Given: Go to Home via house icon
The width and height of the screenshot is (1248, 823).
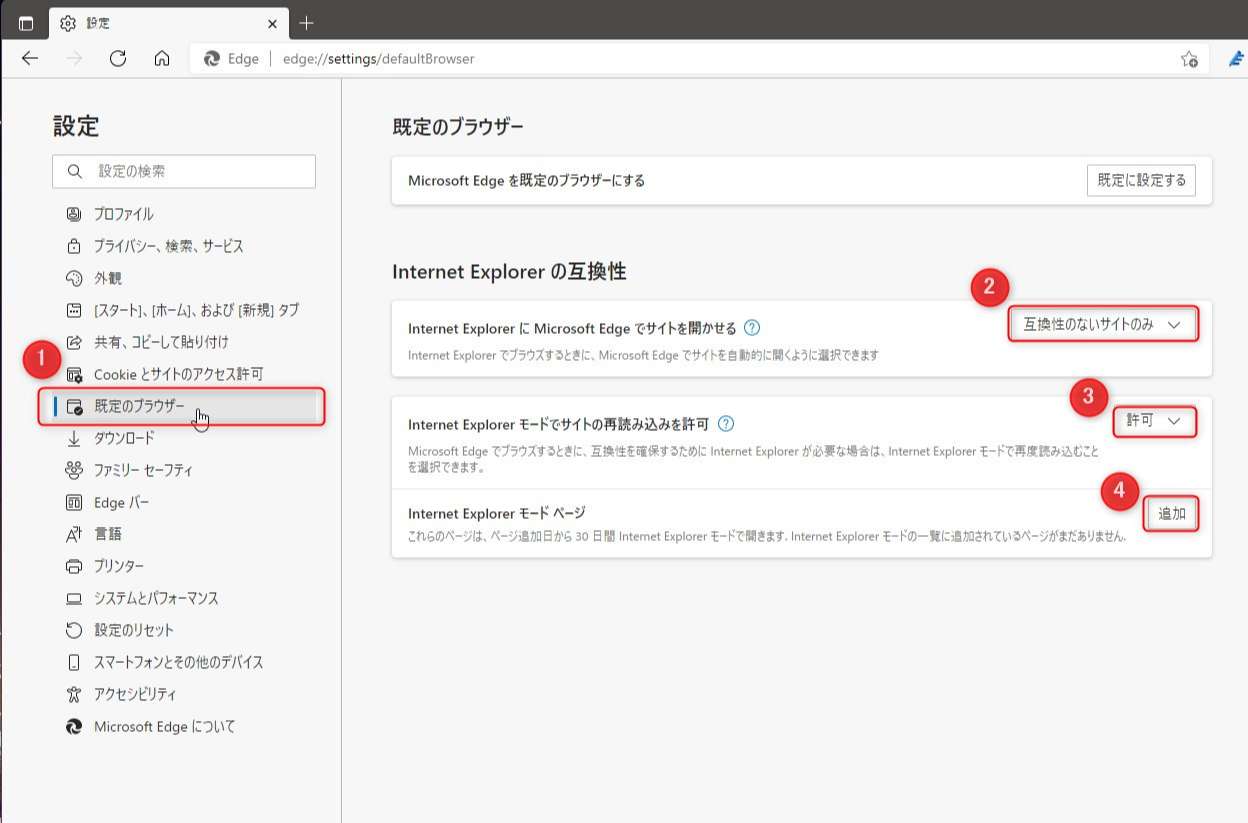Looking at the screenshot, I should pos(162,58).
